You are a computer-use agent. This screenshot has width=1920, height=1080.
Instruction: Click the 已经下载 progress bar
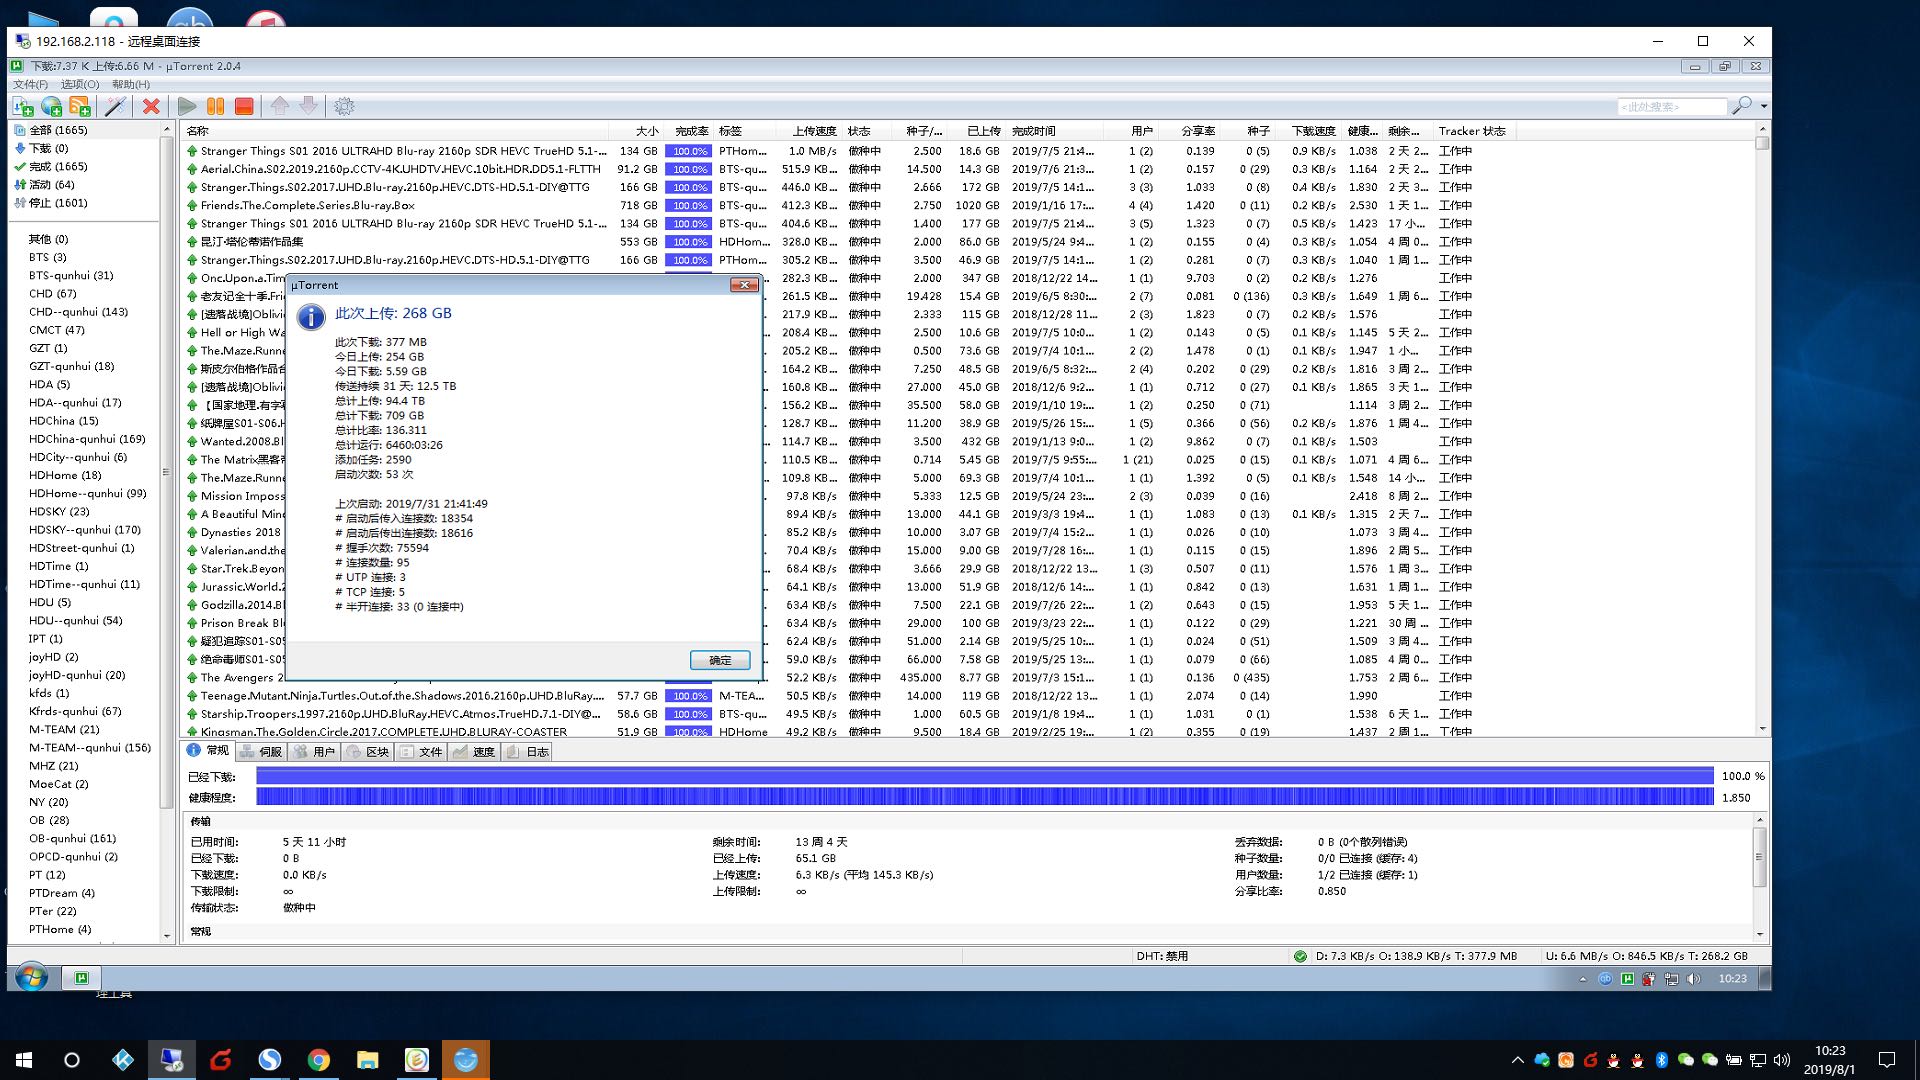click(x=984, y=776)
